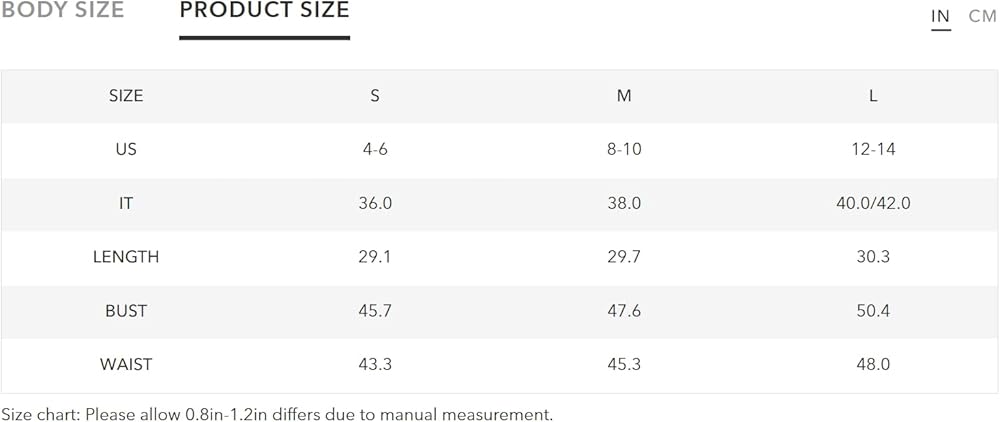Click the 29.7 length value

coord(624,257)
